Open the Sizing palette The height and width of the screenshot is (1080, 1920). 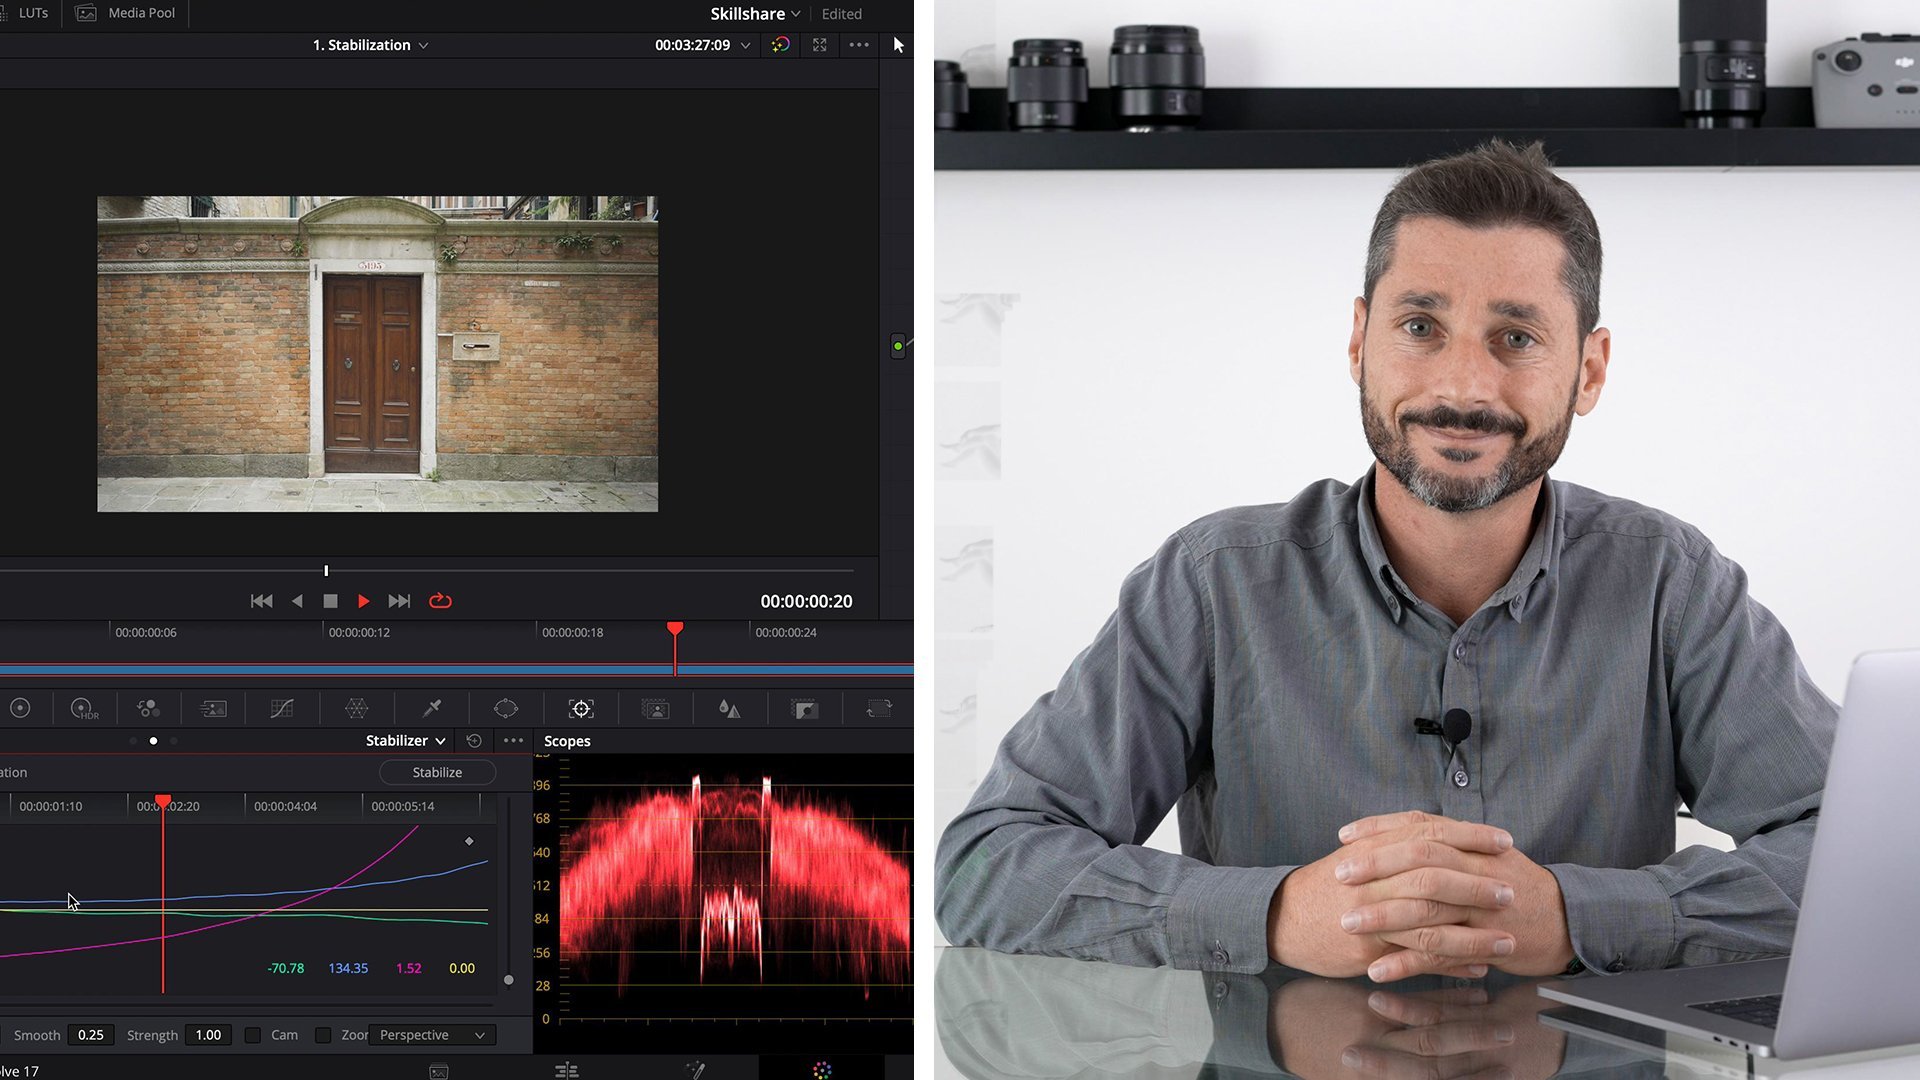click(x=879, y=709)
